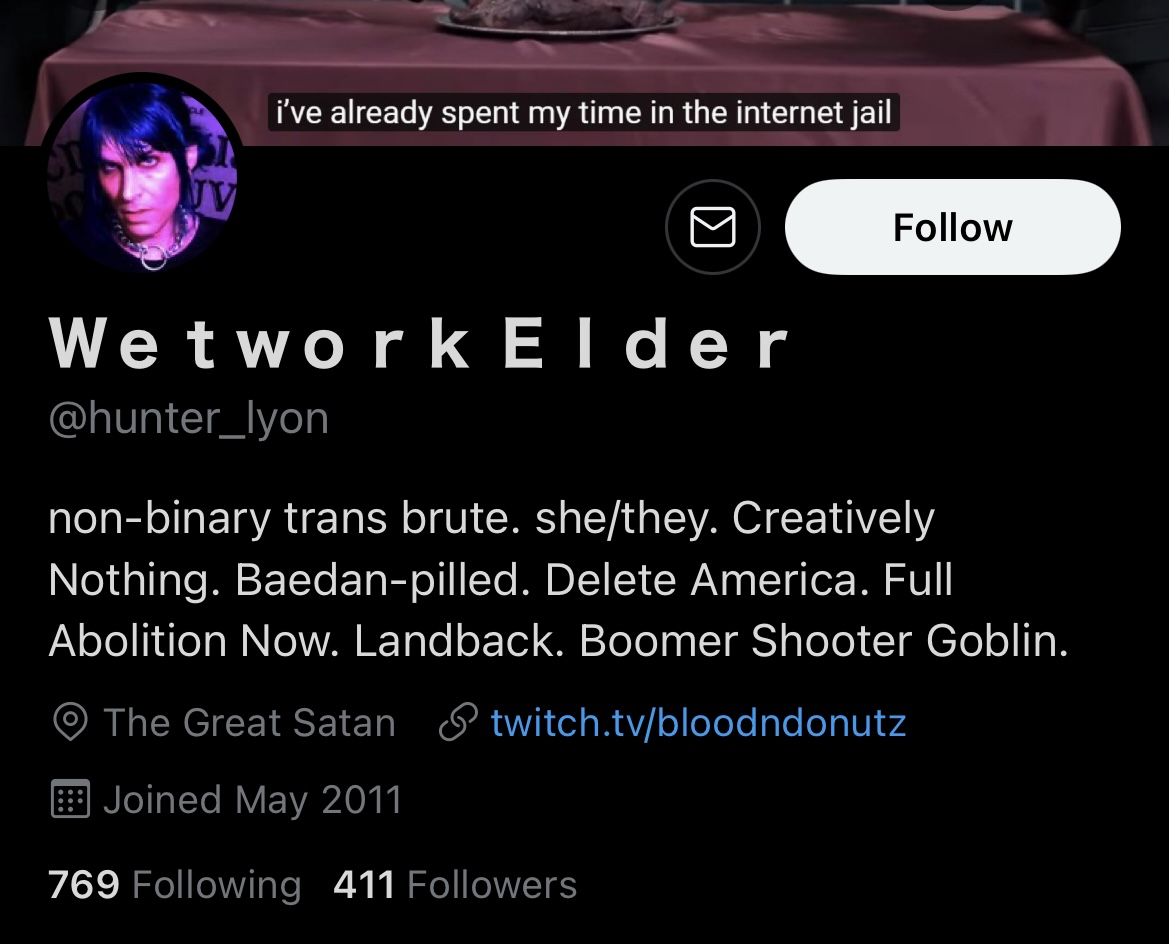The width and height of the screenshot is (1169, 944).
Task: View the 411 Followers list
Action: [455, 885]
